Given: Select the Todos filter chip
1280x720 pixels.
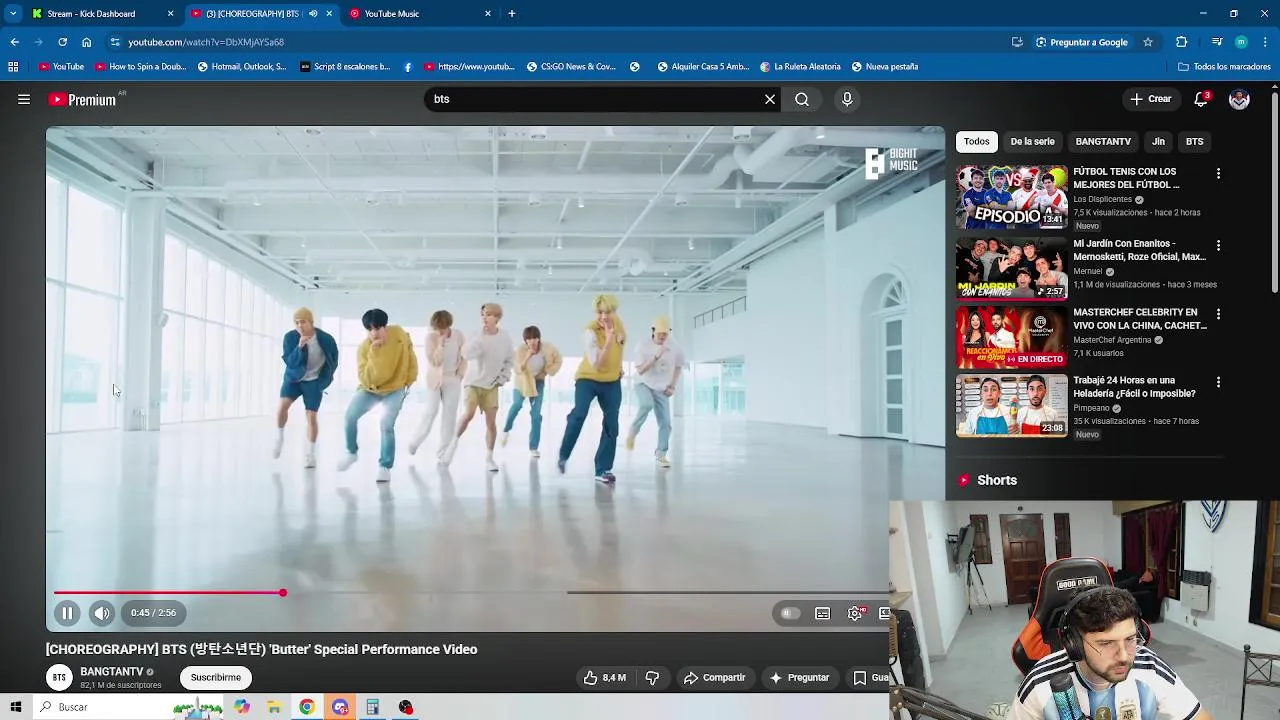Looking at the screenshot, I should click(977, 141).
